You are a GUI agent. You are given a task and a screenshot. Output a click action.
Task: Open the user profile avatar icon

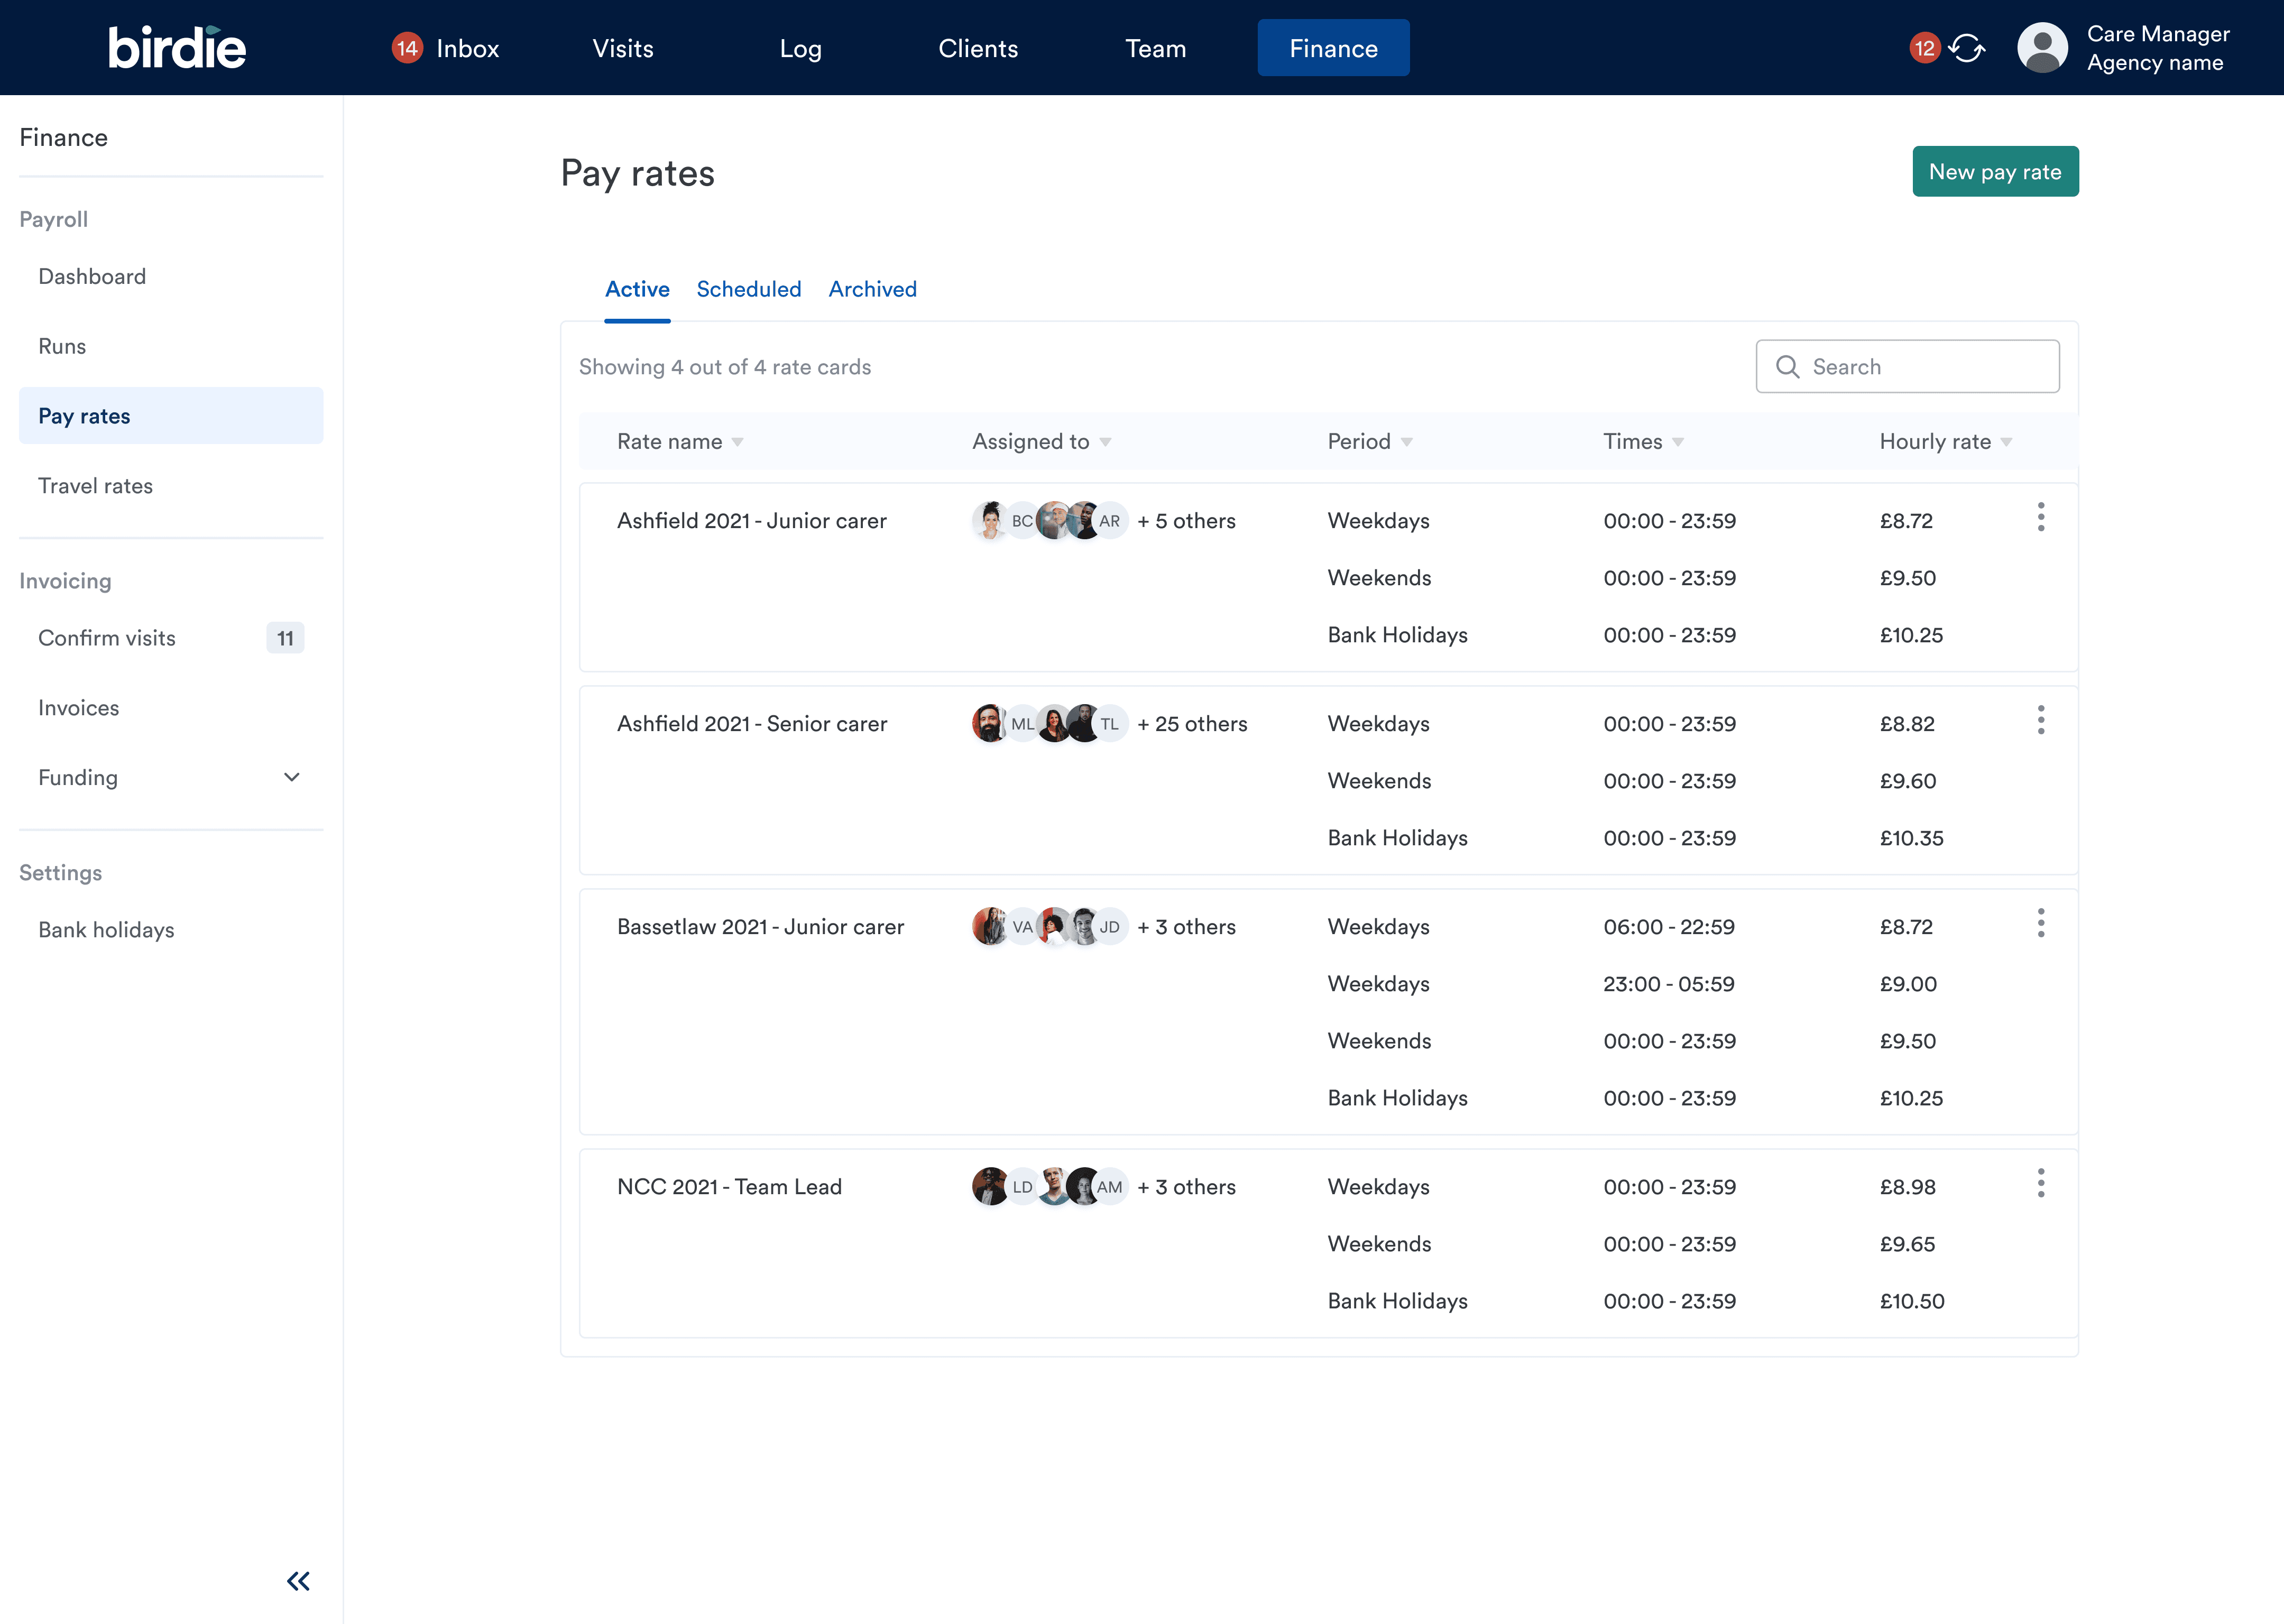pyautogui.click(x=2042, y=48)
